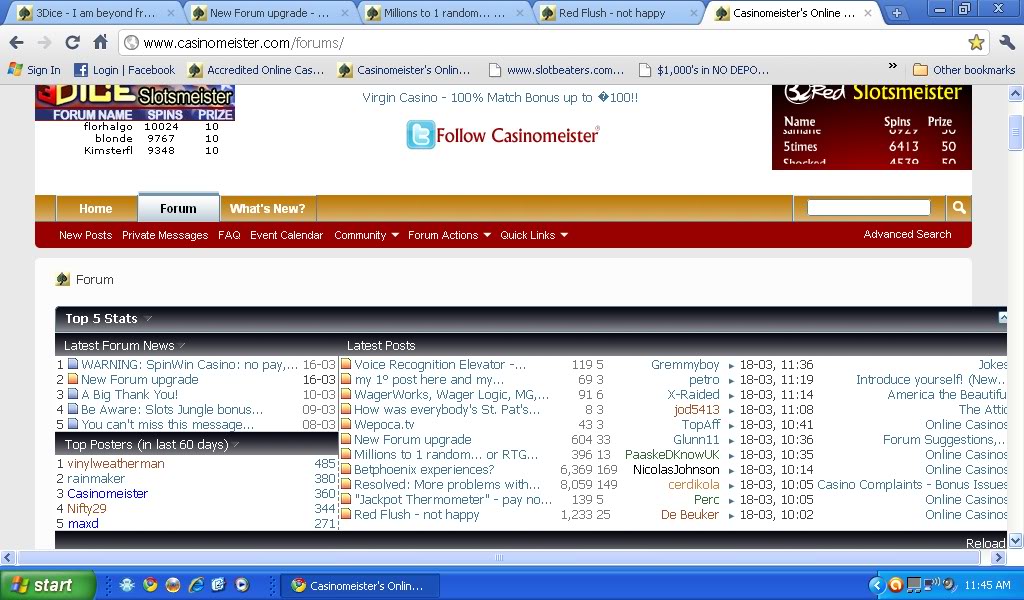Open www.slotbeaters.com bookmark
This screenshot has height=600, width=1024.
[556, 70]
